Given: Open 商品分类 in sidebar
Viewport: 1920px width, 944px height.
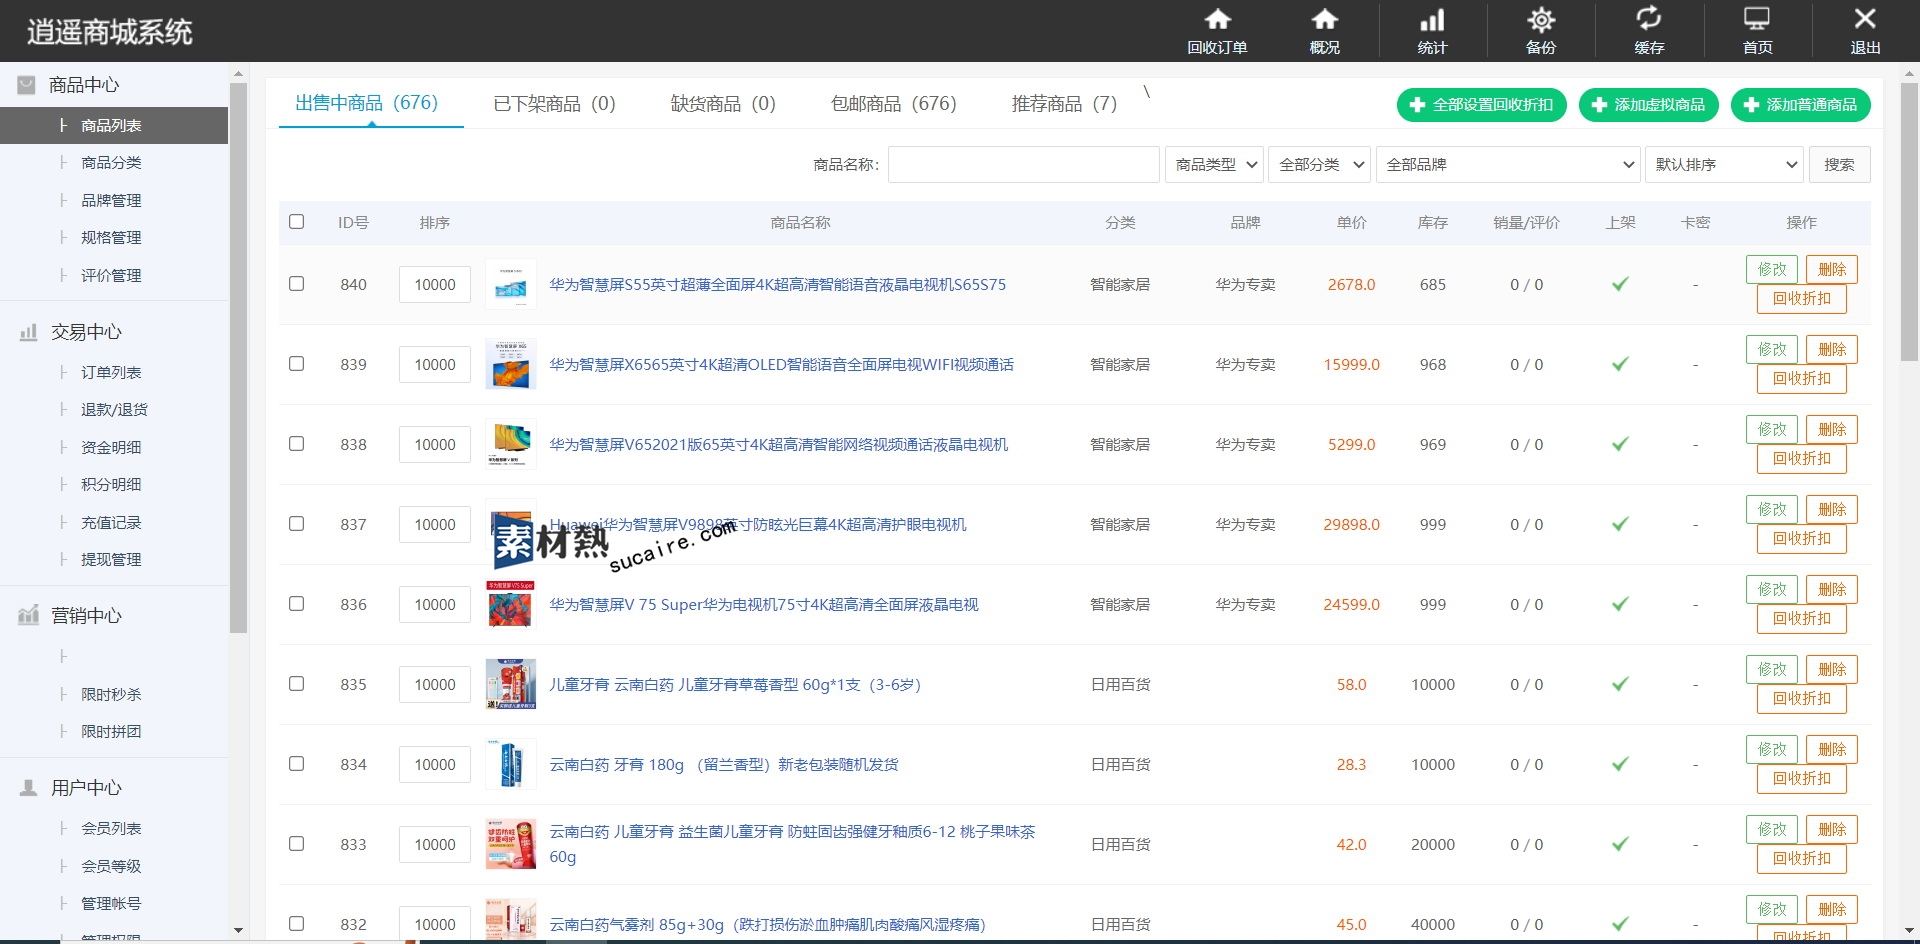Looking at the screenshot, I should click(x=111, y=163).
